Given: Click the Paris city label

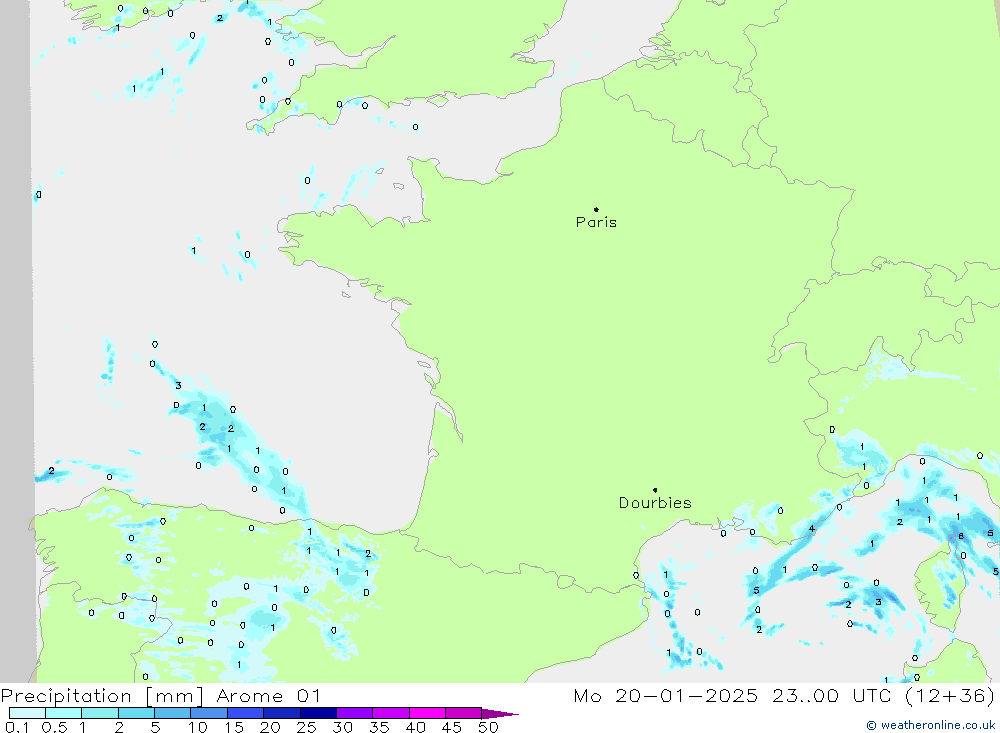Looking at the screenshot, I should (596, 222).
